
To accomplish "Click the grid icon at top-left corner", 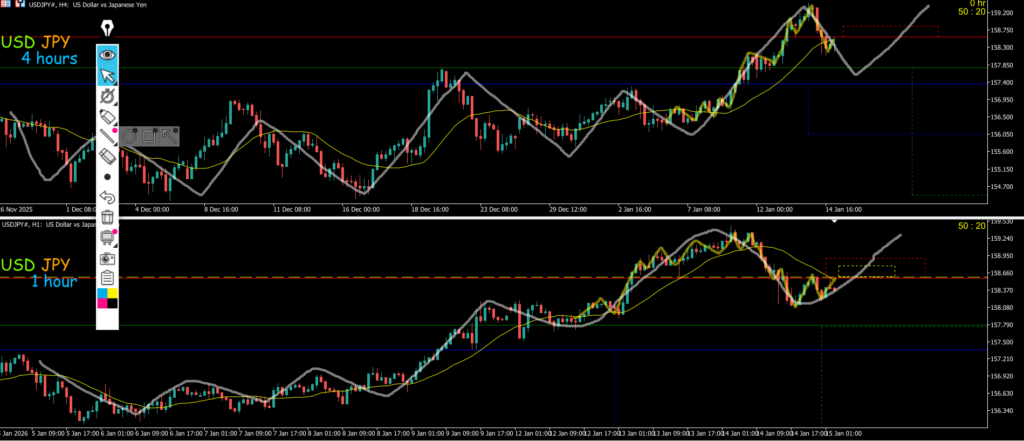I will click(6, 4).
